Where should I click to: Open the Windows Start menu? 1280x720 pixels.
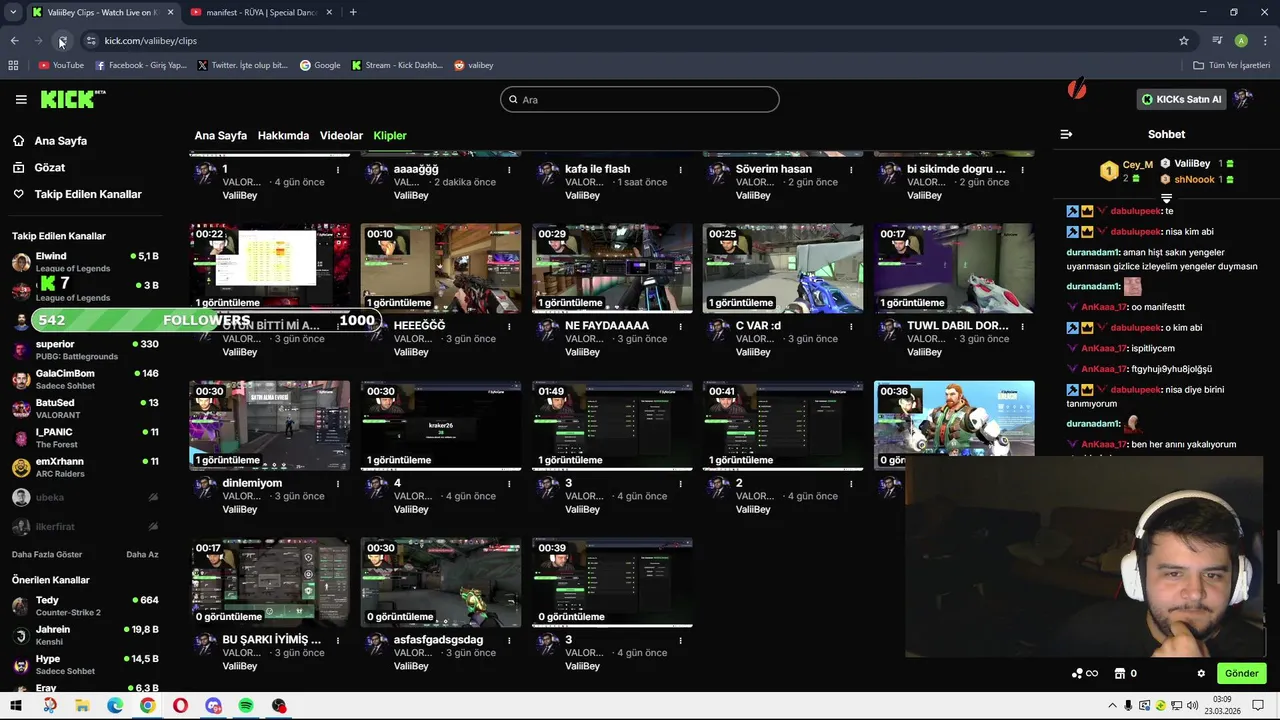[x=17, y=706]
